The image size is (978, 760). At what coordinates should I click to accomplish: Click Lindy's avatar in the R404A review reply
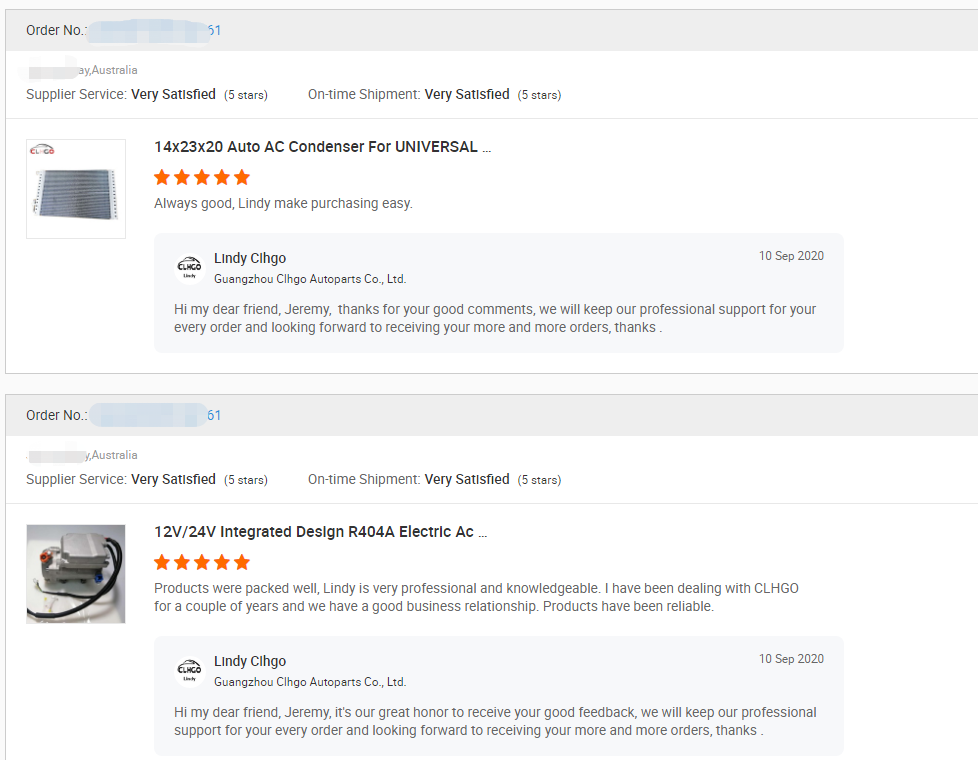pos(189,671)
